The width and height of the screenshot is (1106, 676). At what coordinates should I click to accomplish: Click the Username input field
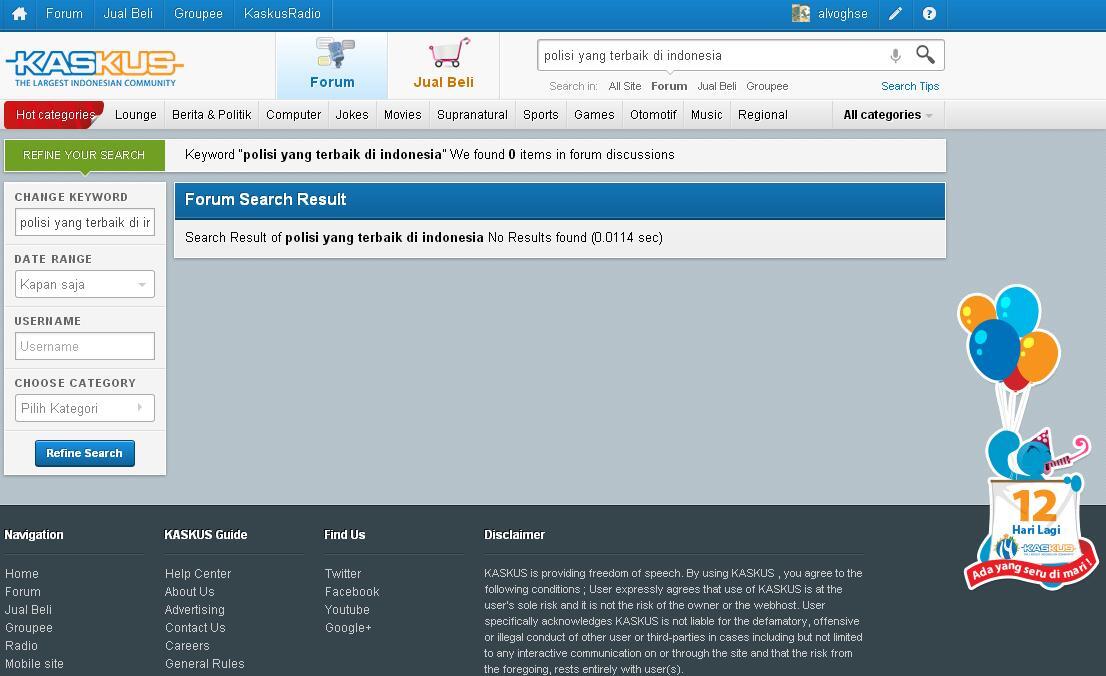[85, 346]
